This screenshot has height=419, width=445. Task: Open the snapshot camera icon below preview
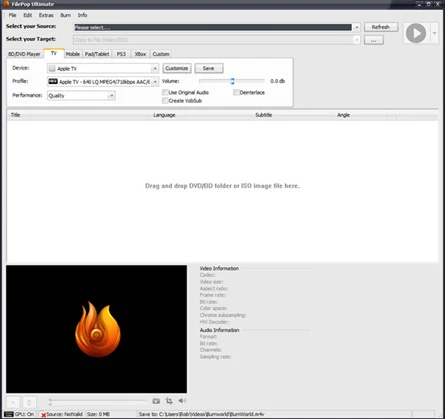[x=156, y=401]
